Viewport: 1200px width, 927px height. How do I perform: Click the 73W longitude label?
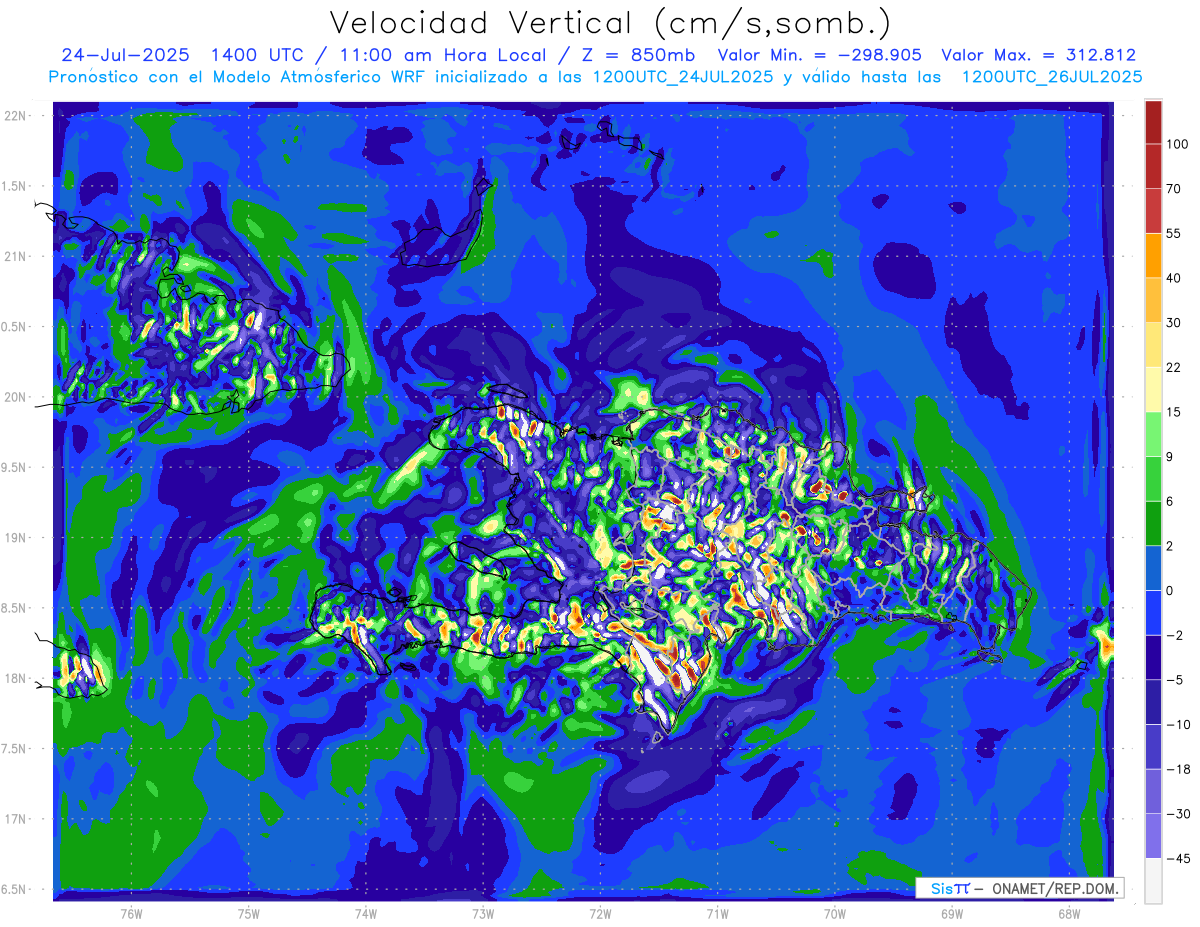pos(483,914)
